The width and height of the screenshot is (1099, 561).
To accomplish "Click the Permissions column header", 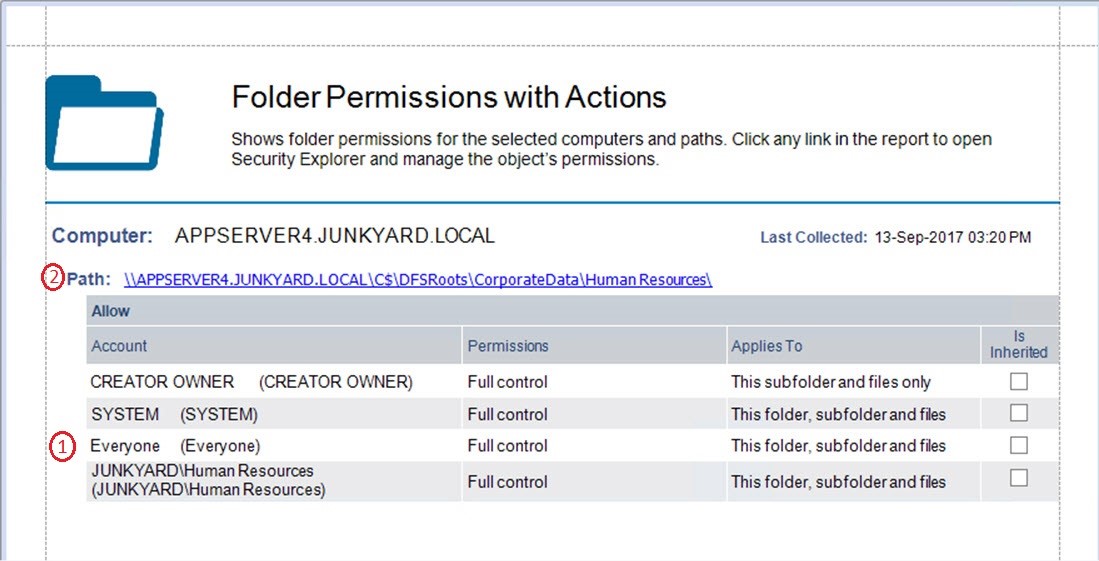I will pos(508,346).
